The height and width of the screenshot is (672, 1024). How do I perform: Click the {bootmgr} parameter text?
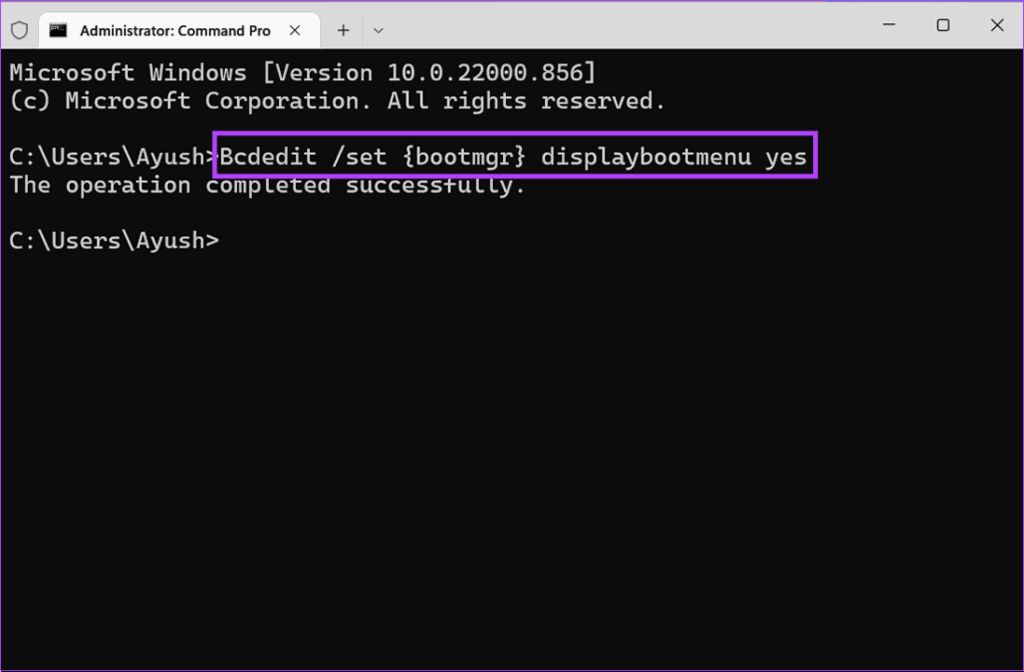[463, 156]
